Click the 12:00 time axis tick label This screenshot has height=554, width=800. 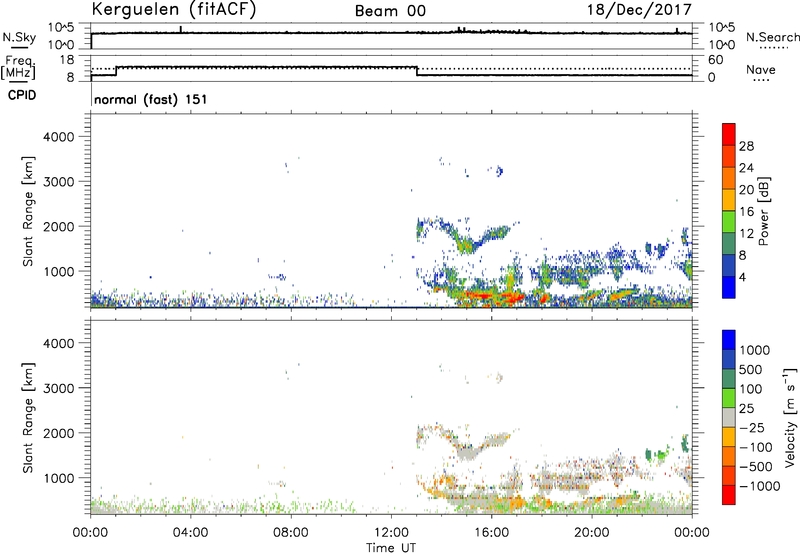391,533
